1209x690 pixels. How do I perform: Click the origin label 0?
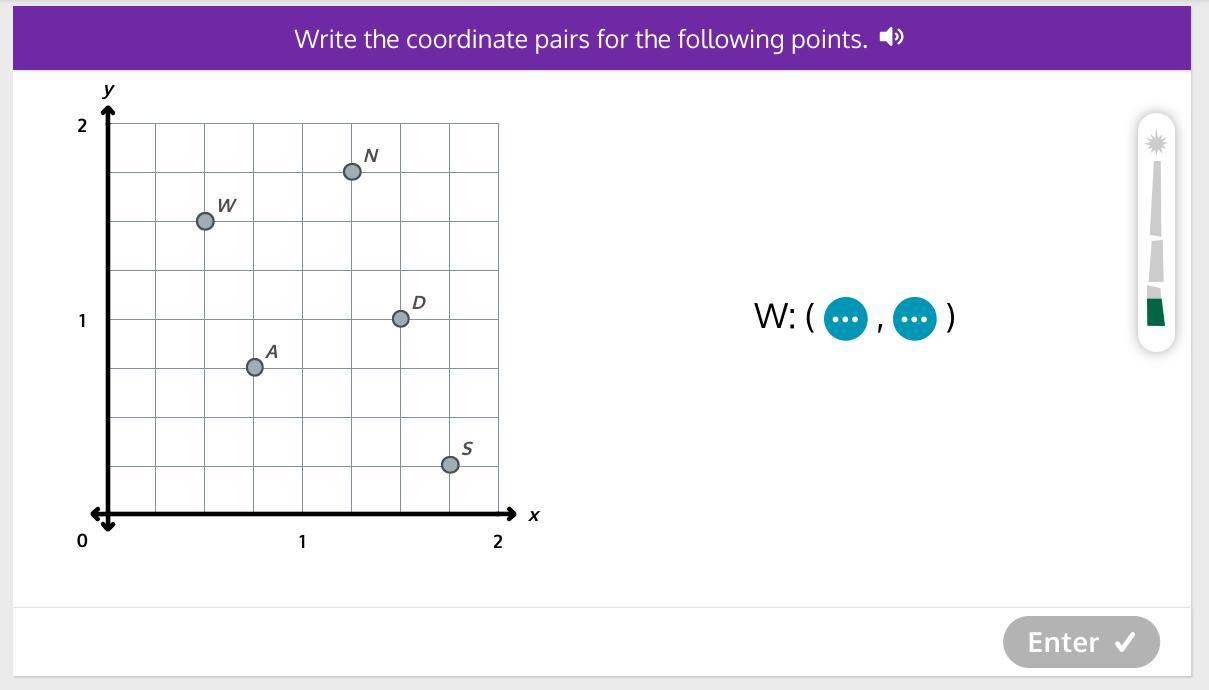pos(82,541)
